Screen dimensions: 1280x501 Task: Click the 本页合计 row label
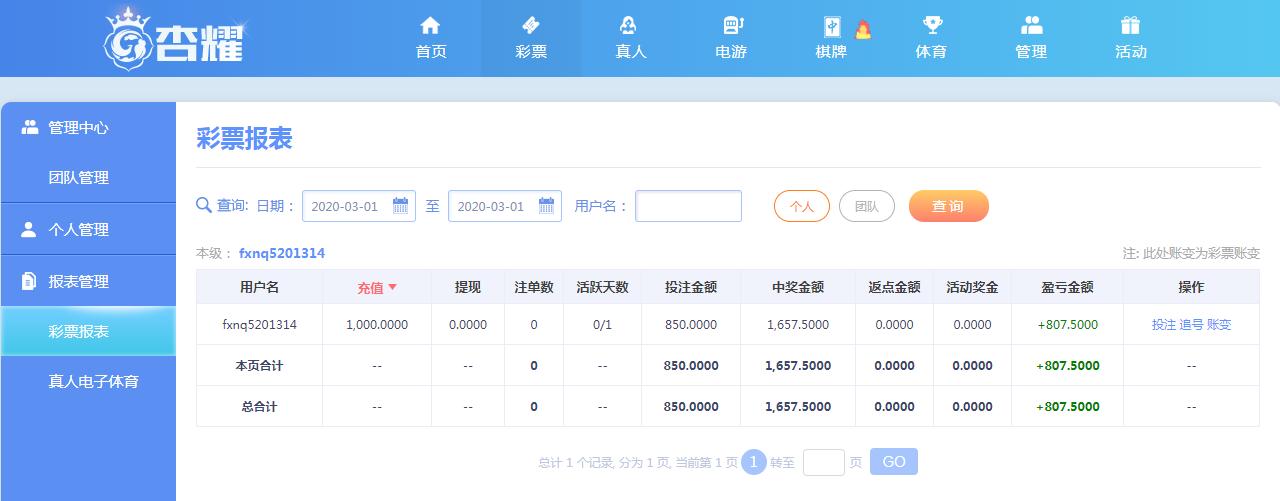click(x=260, y=366)
